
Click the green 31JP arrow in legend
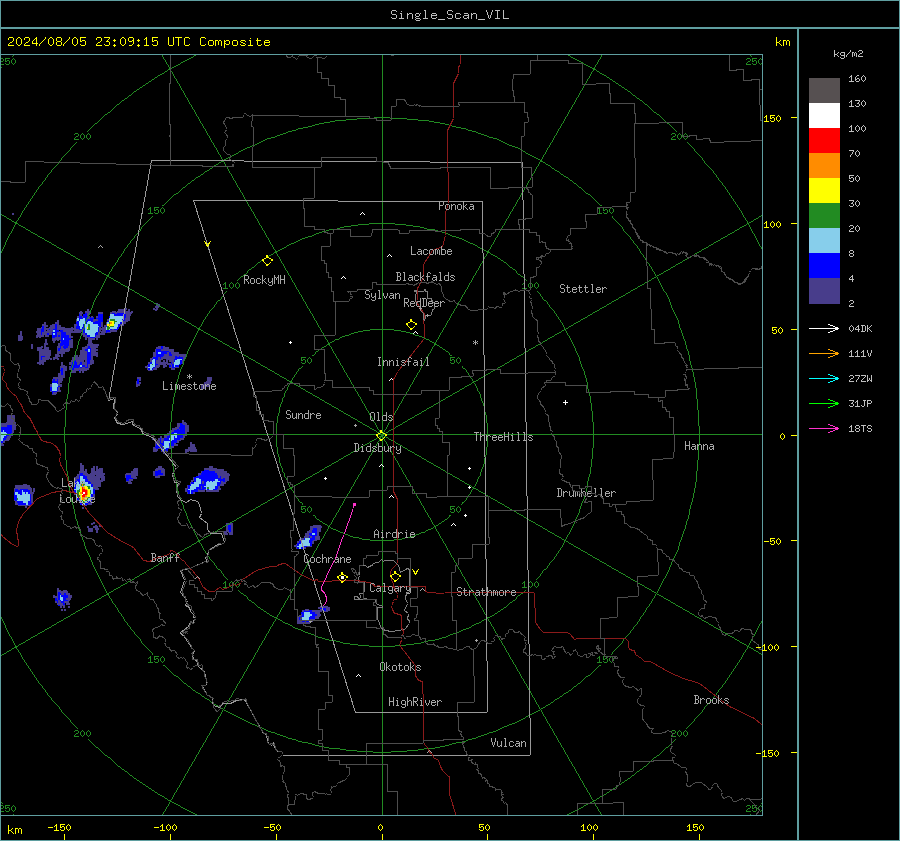(x=824, y=404)
